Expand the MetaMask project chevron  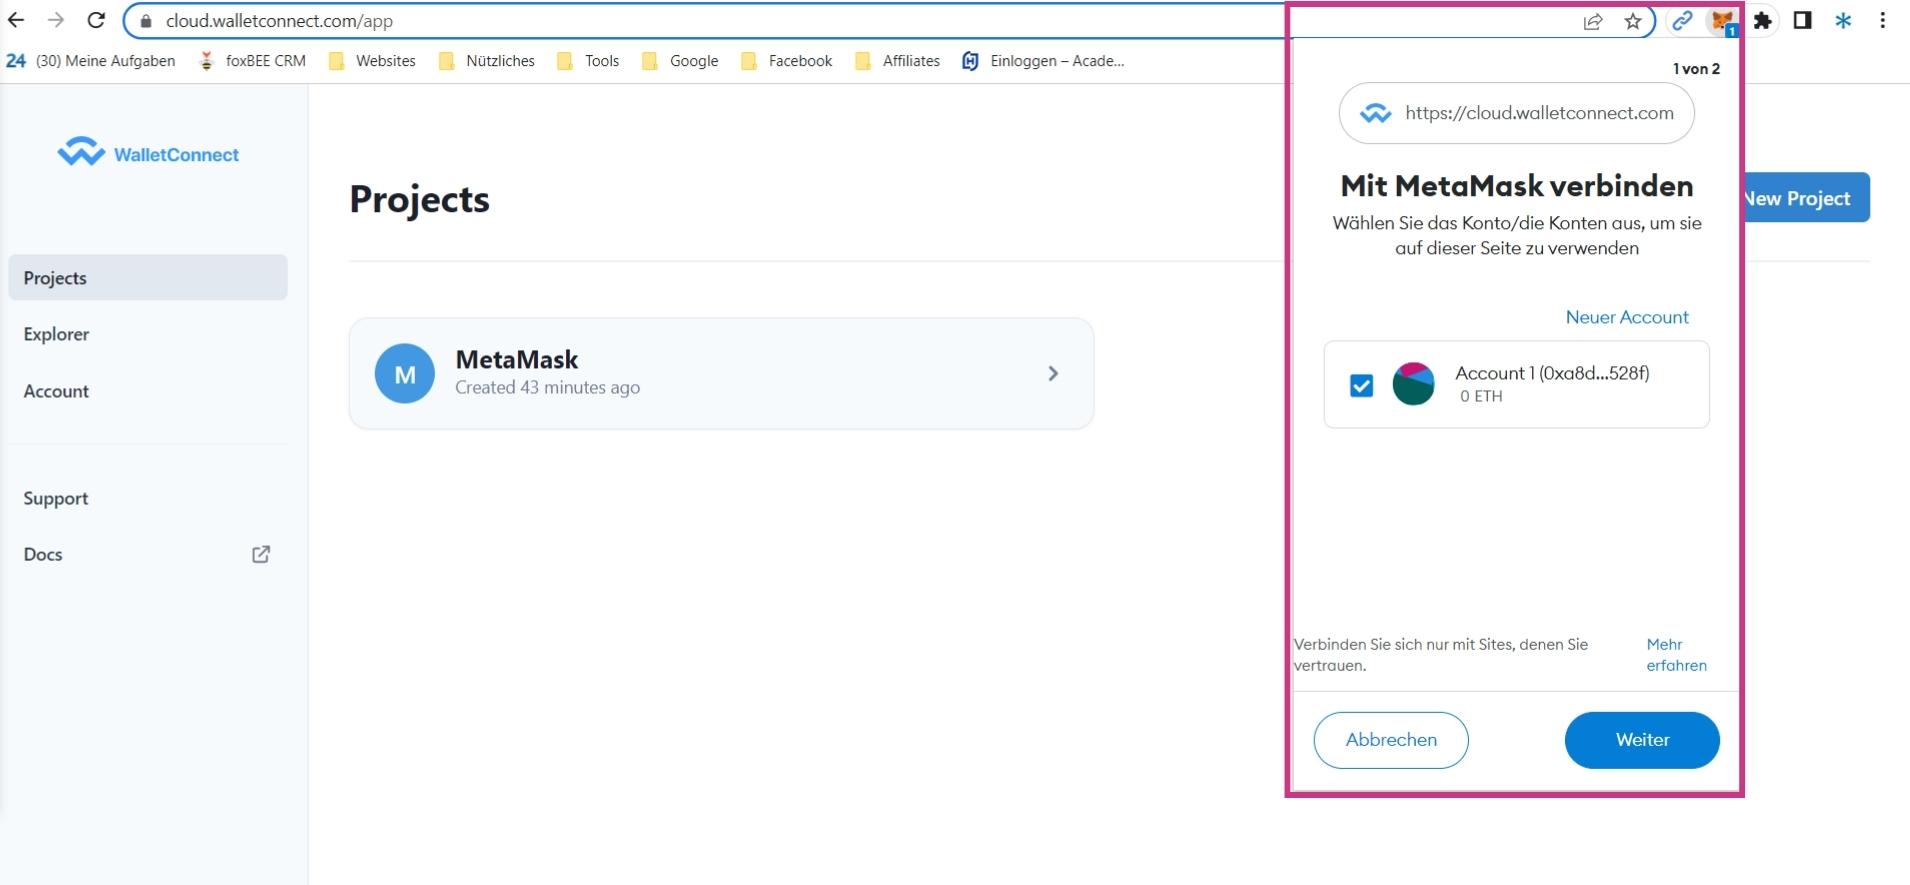(x=1053, y=373)
